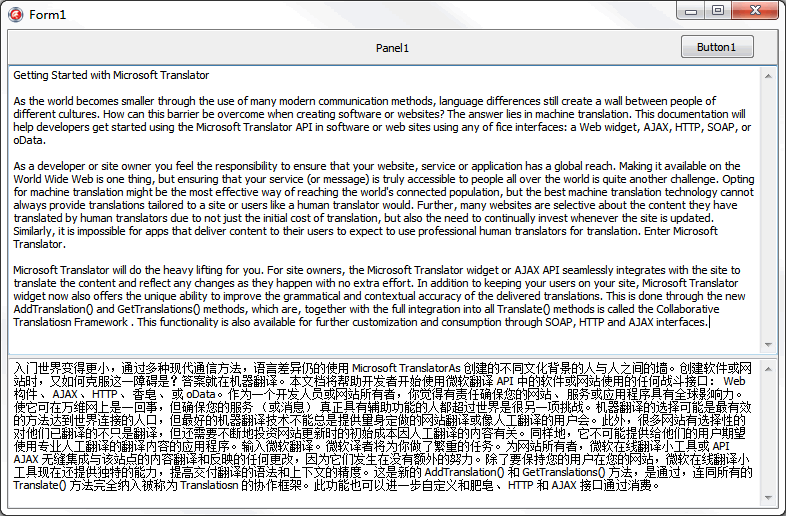Click 'Translator.' ending the second paragraph
This screenshot has width=786, height=516.
pyautogui.click(x=40, y=244)
